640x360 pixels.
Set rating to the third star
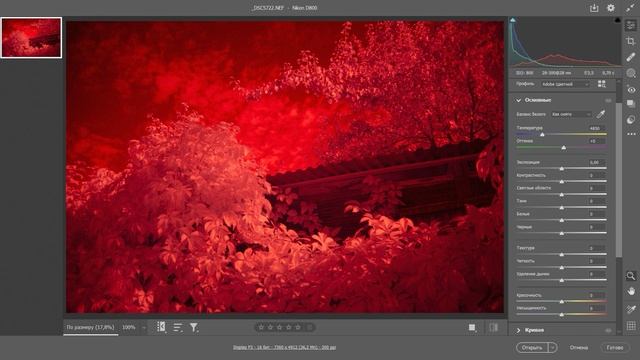pyautogui.click(x=280, y=327)
